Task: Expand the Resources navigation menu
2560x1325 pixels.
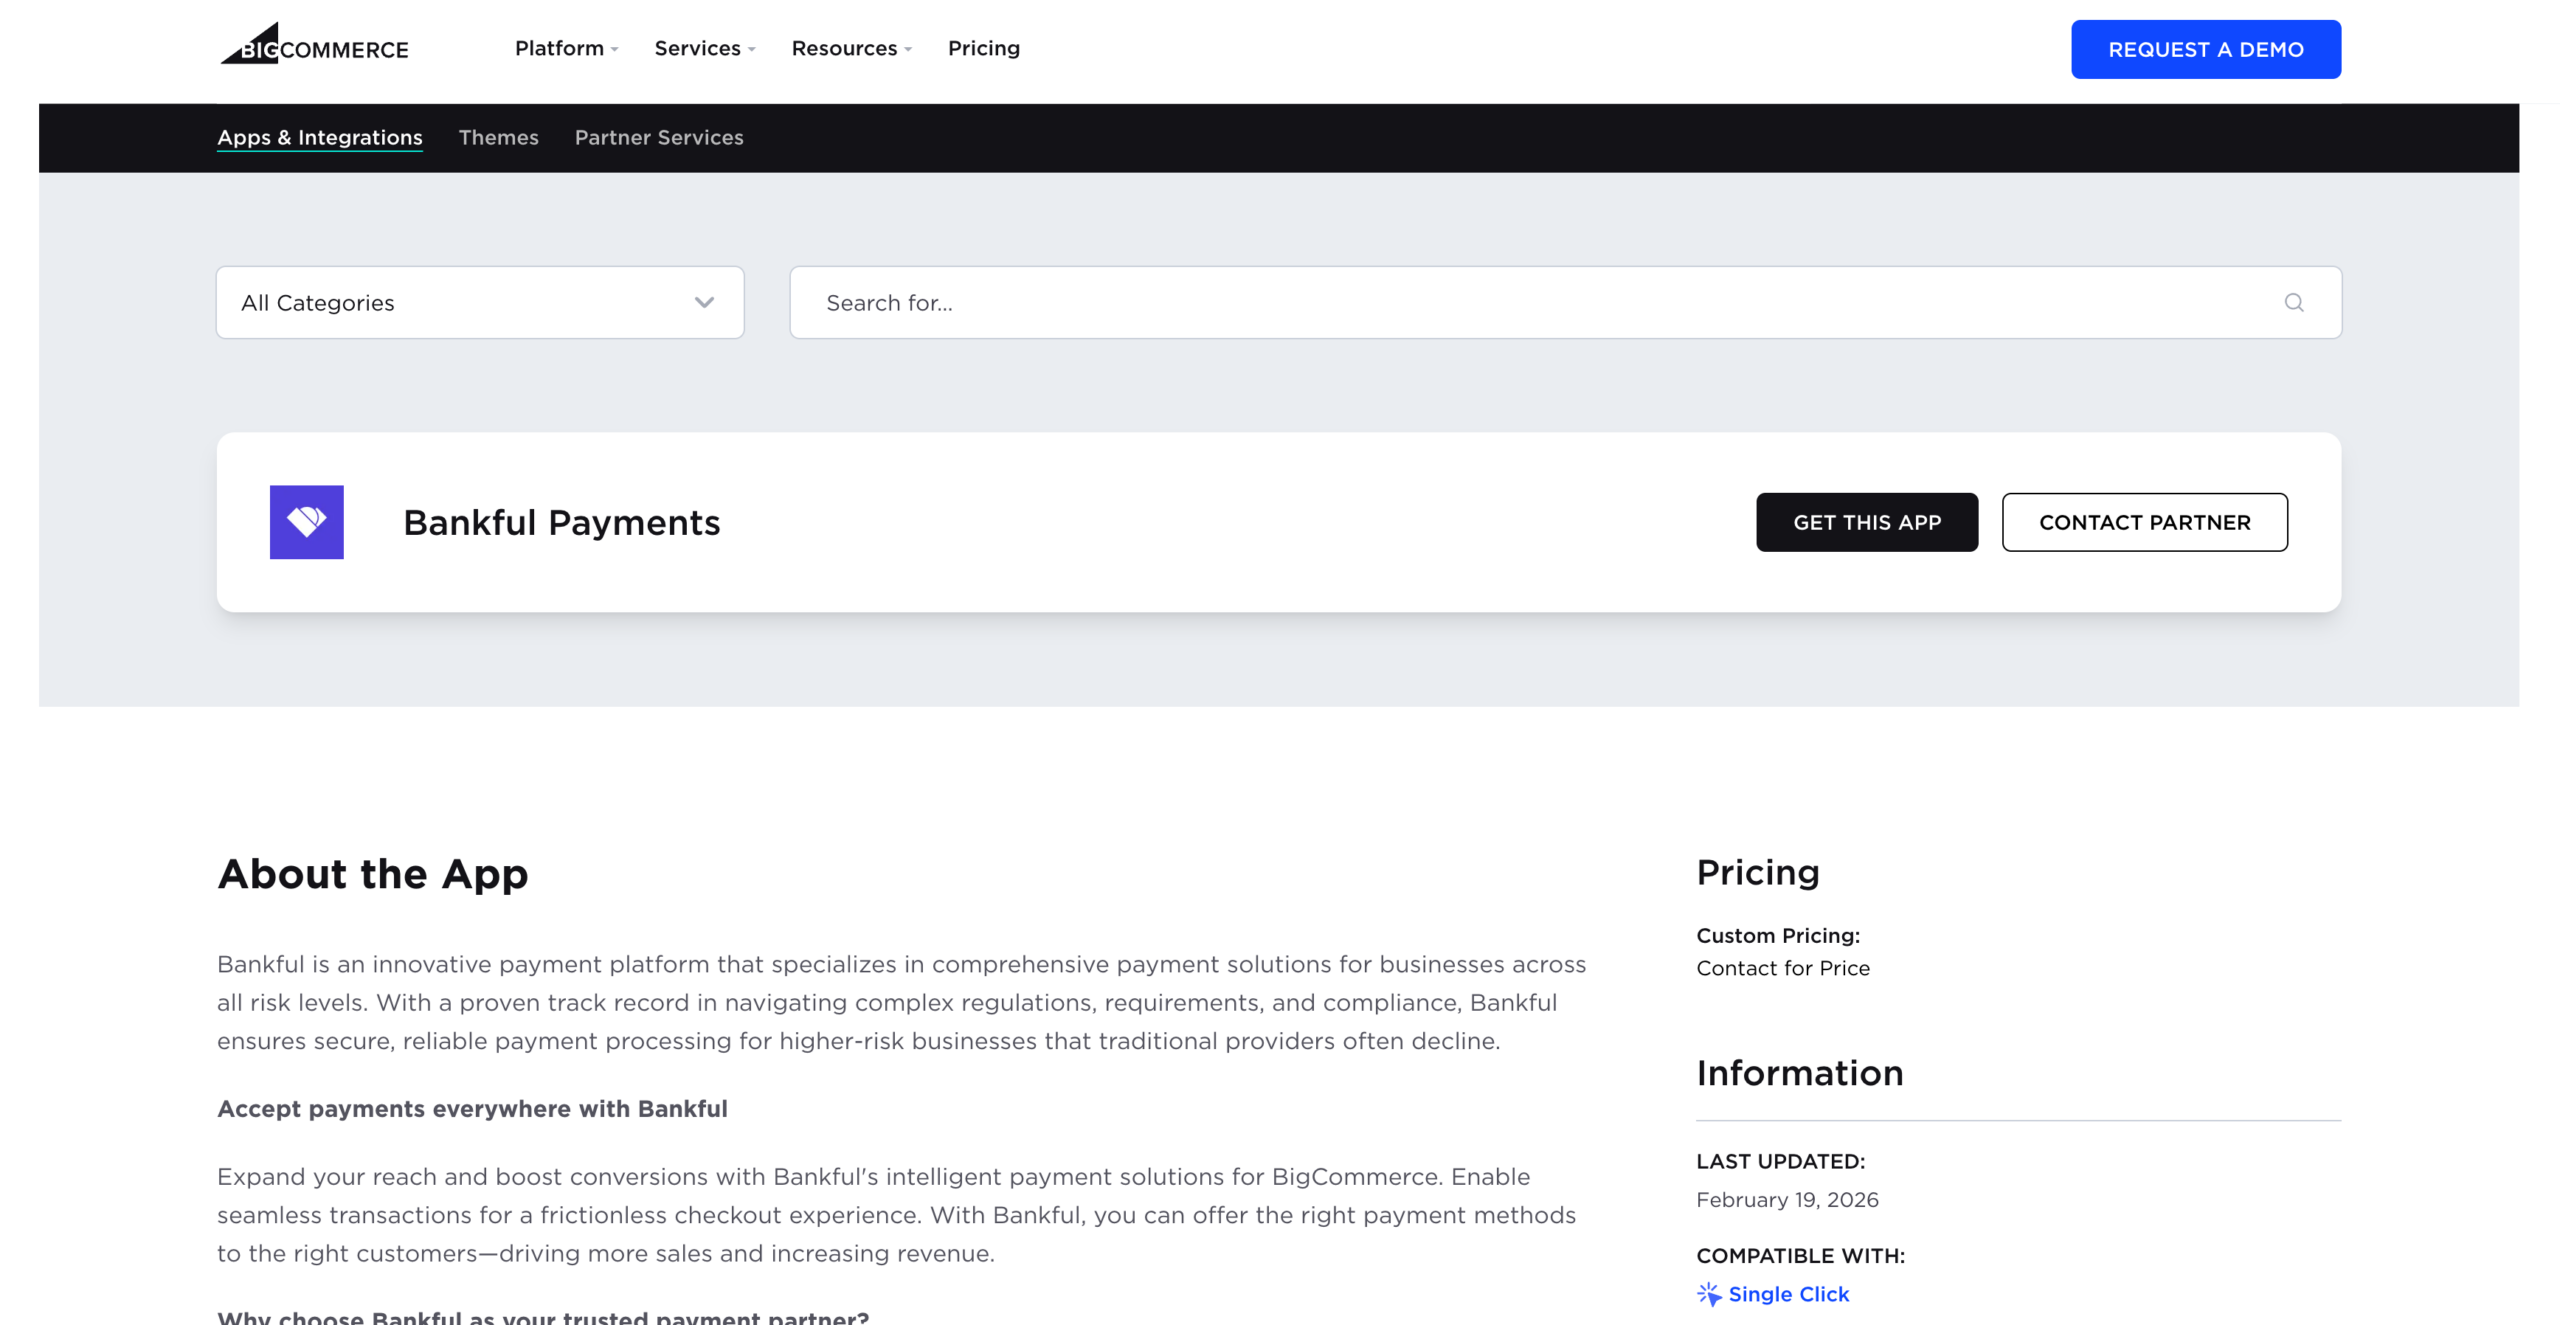Action: (851, 48)
